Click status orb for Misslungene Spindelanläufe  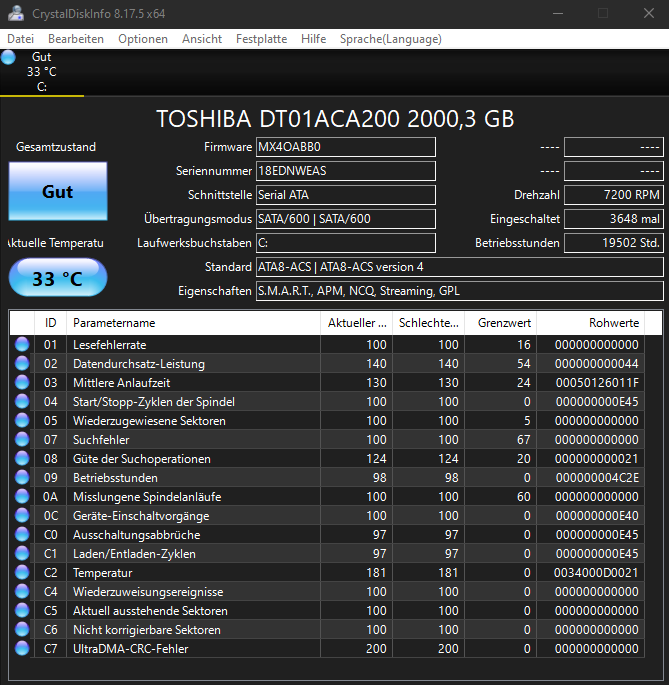(22, 496)
